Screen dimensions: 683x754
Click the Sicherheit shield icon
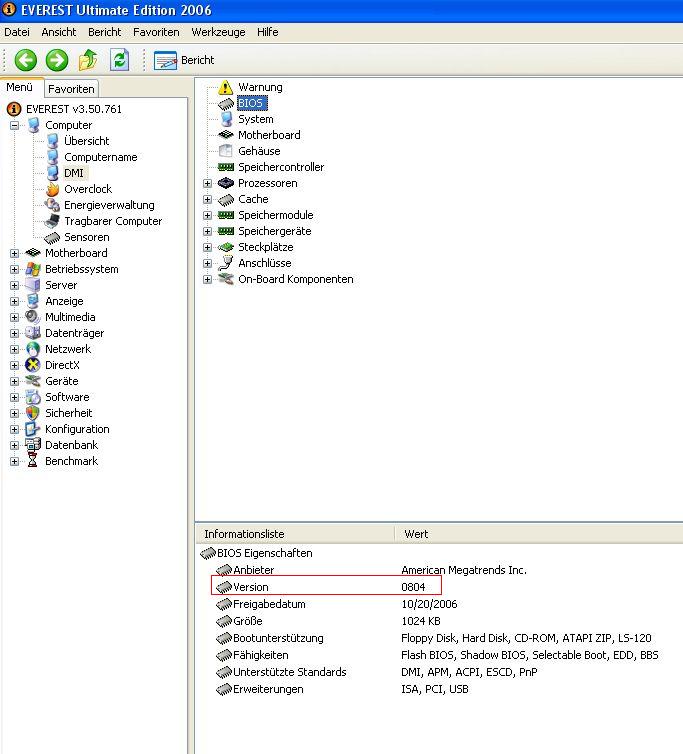click(x=33, y=413)
